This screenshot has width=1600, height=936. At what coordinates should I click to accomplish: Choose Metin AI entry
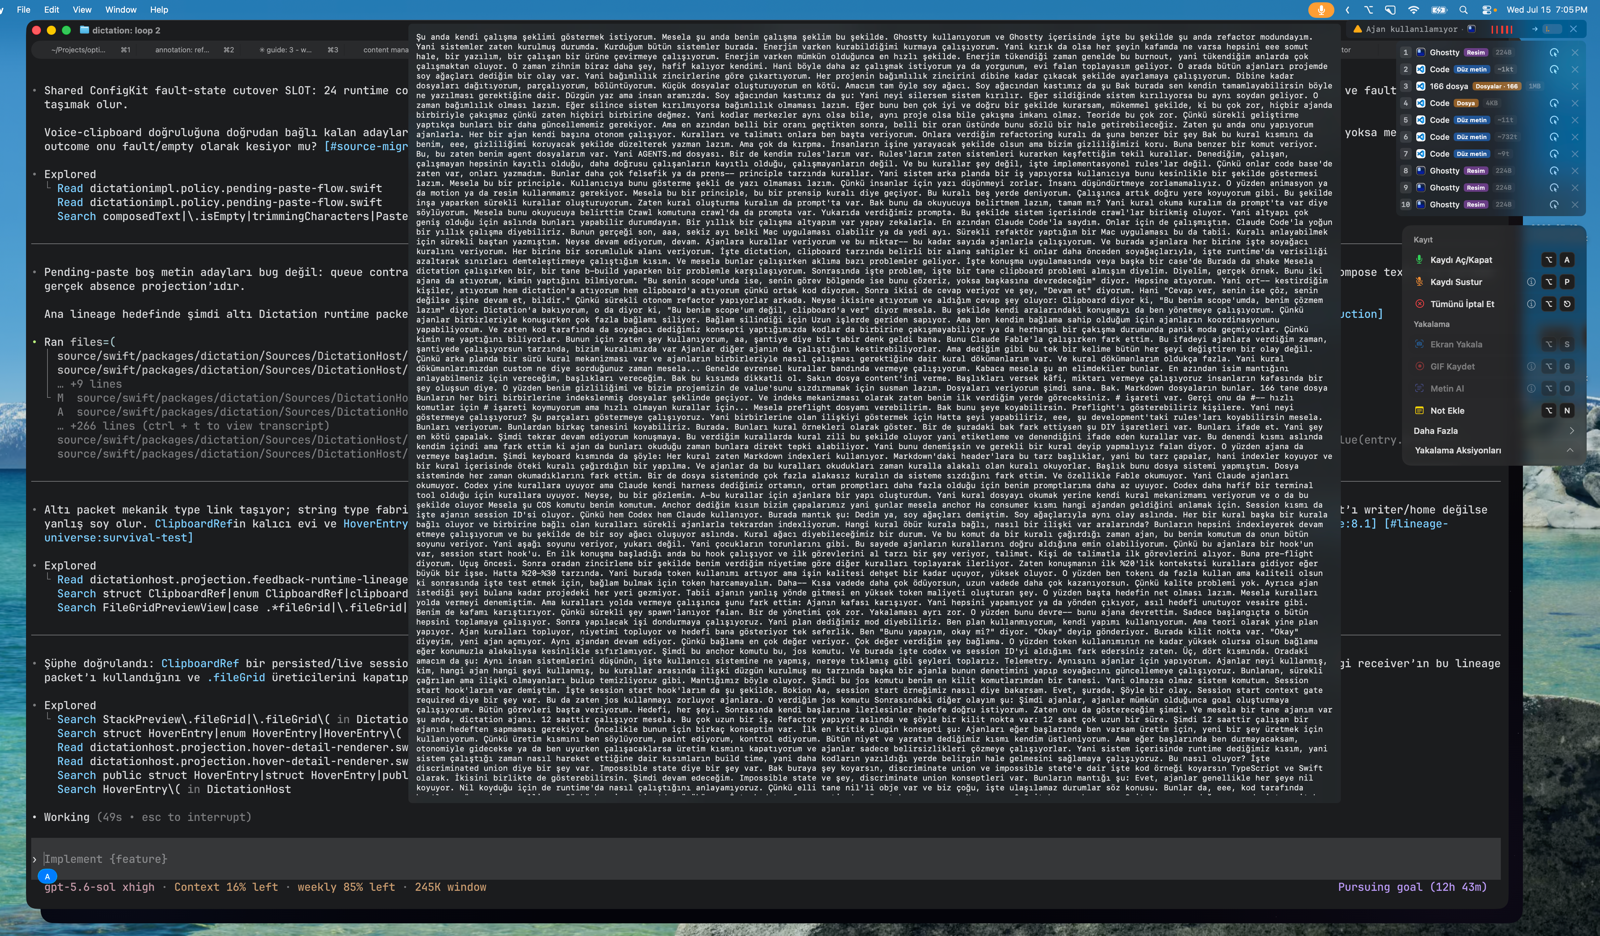tap(1447, 388)
